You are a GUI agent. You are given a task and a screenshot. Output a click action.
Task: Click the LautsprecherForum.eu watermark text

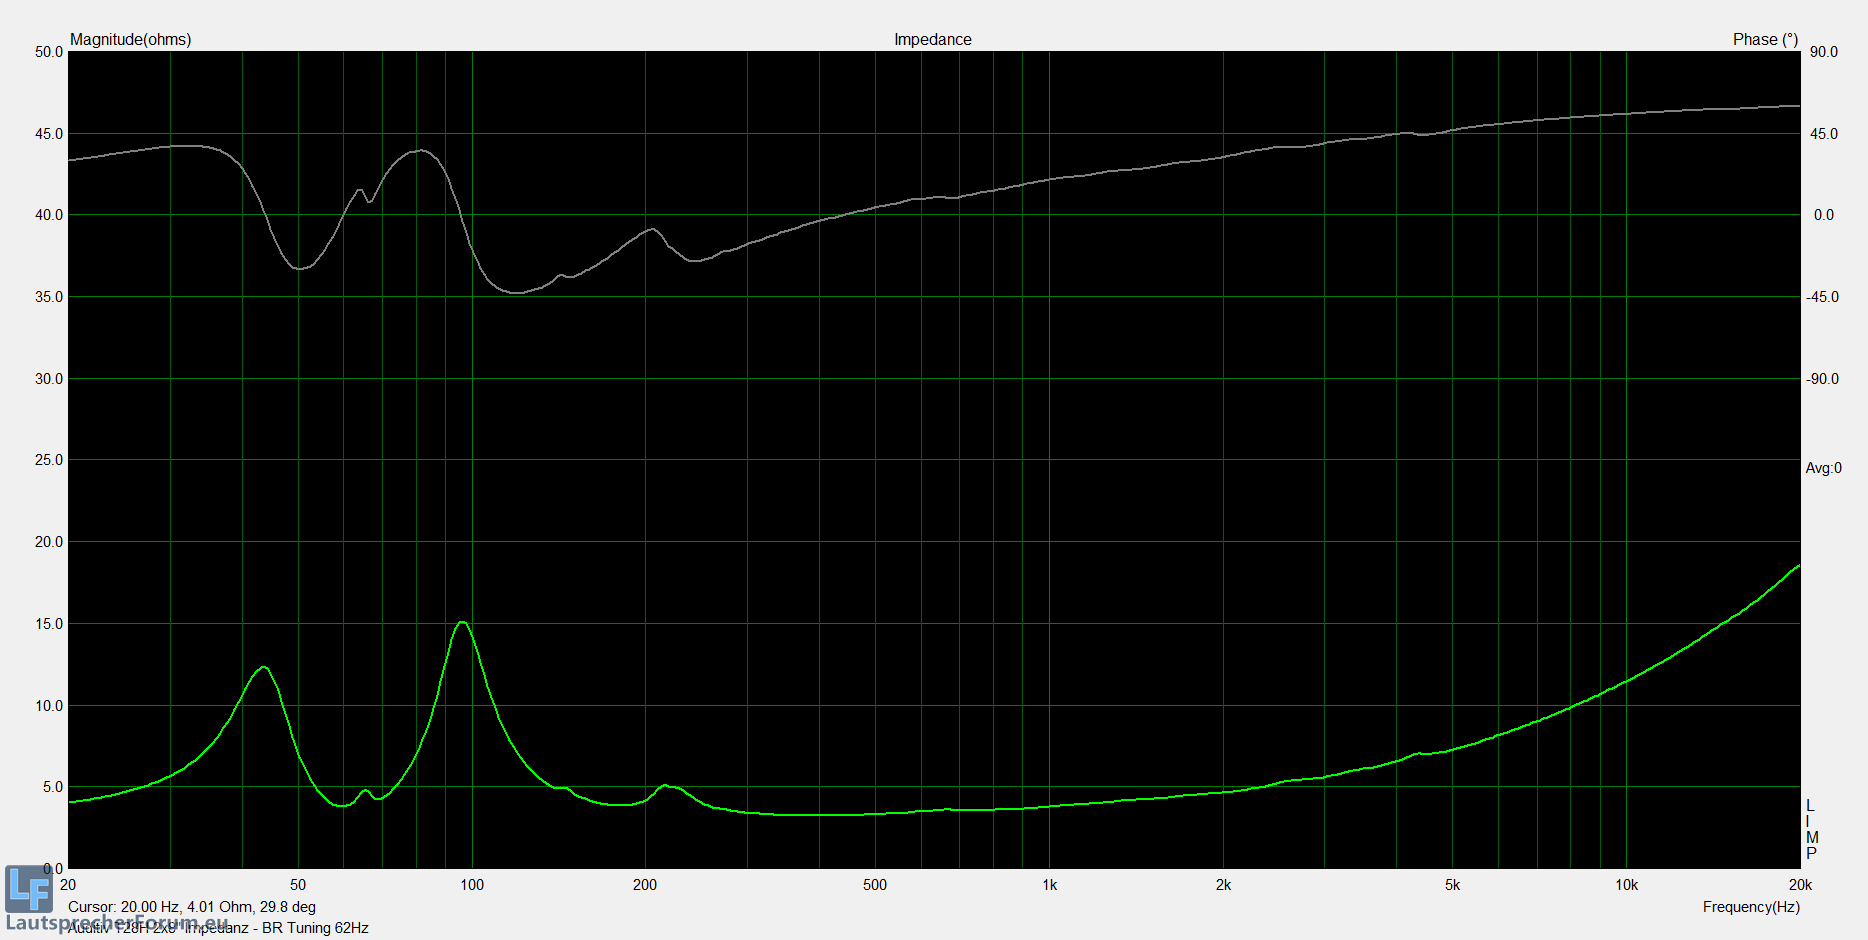[x=118, y=922]
